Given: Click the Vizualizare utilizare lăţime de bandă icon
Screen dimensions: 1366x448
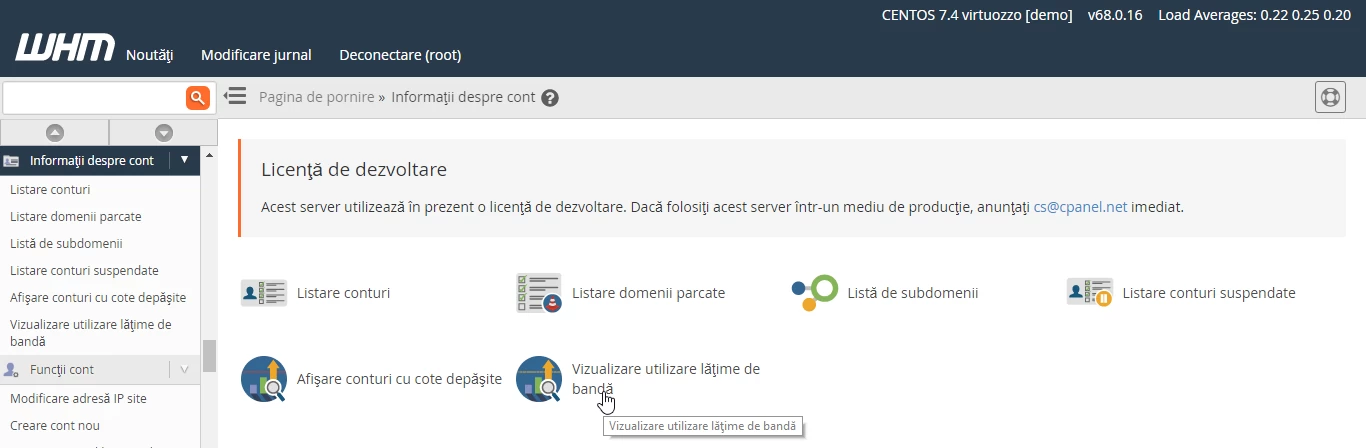Looking at the screenshot, I should tap(539, 379).
